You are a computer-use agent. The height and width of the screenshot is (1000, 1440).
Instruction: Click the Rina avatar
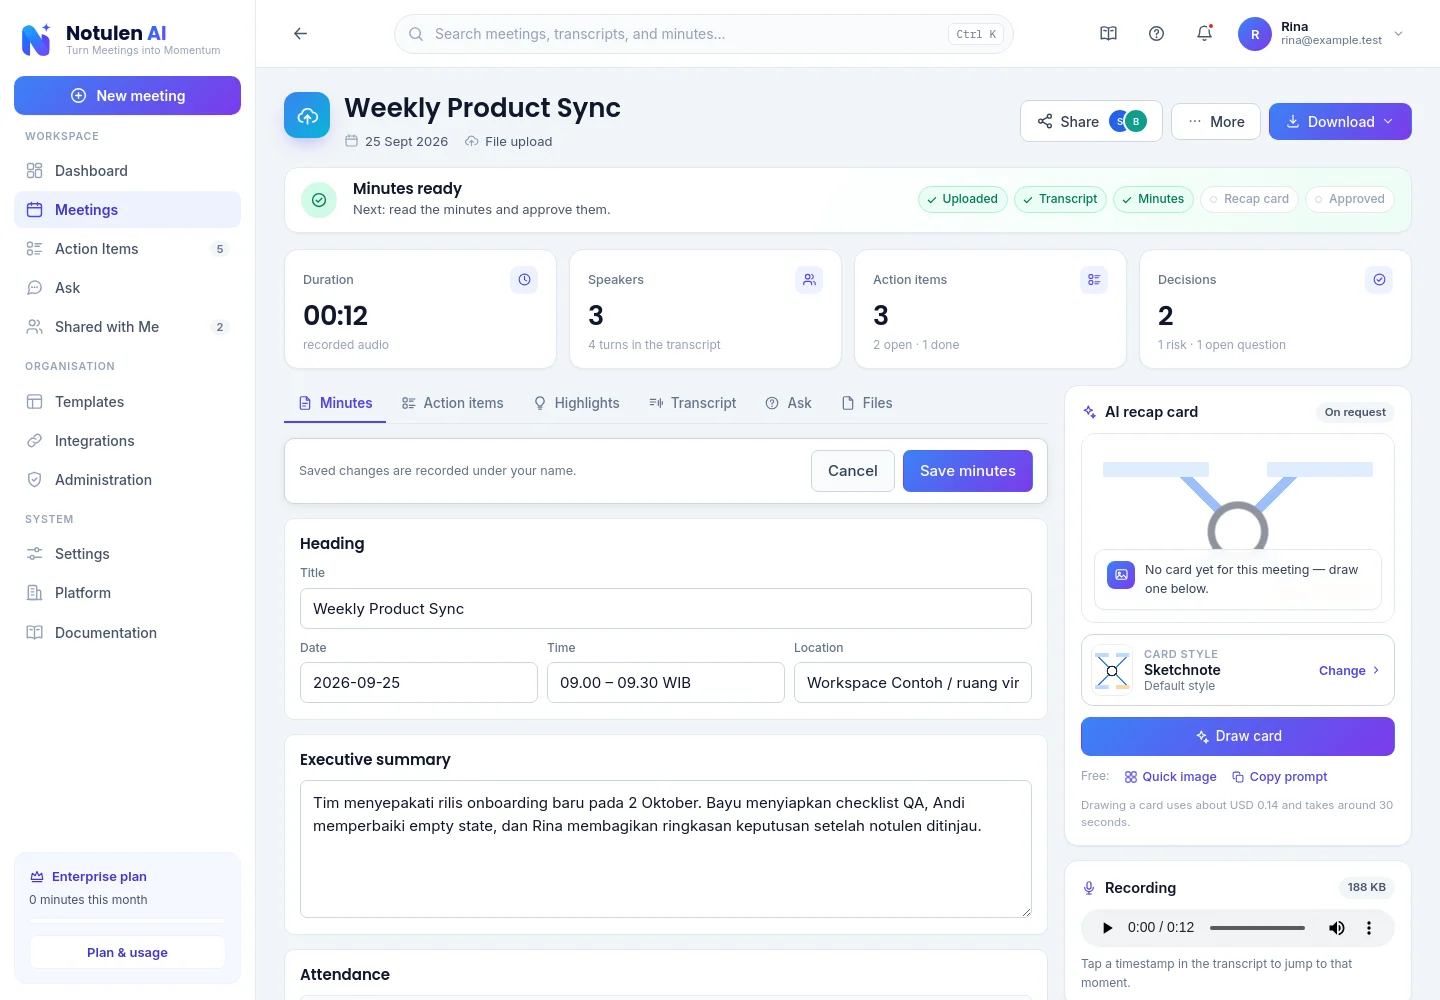click(1255, 34)
